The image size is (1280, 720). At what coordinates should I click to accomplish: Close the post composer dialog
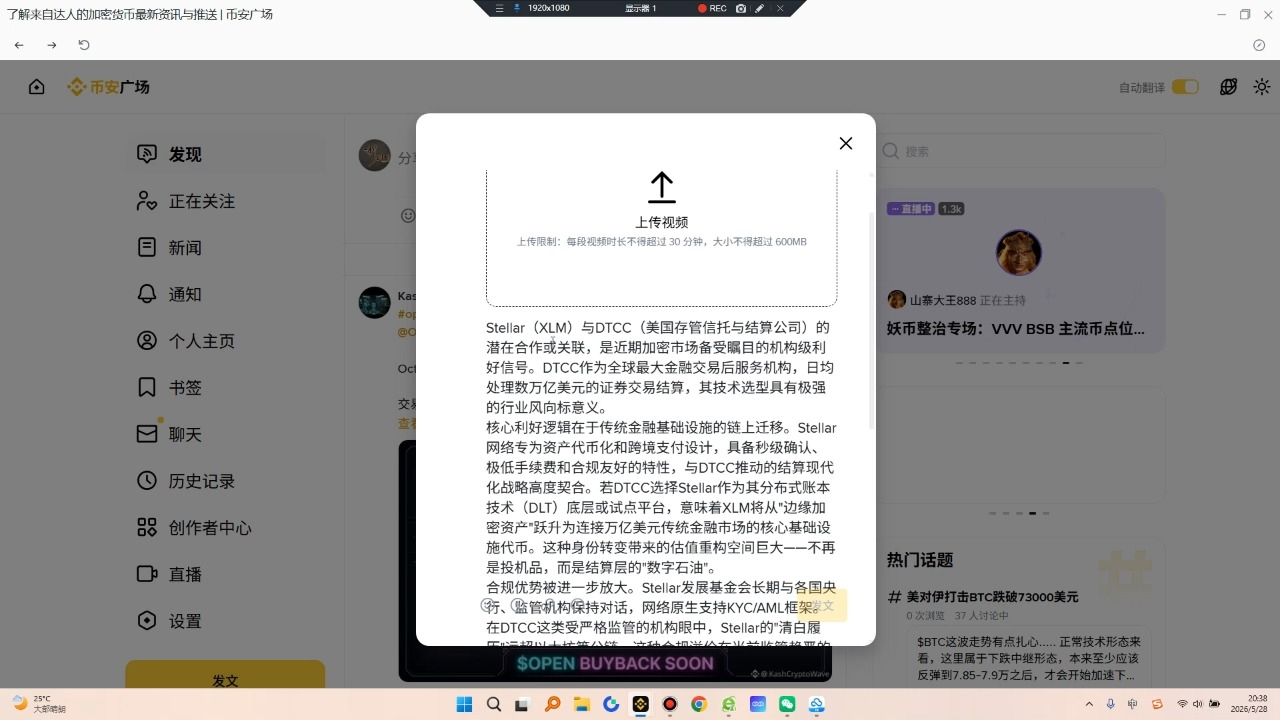pos(846,143)
